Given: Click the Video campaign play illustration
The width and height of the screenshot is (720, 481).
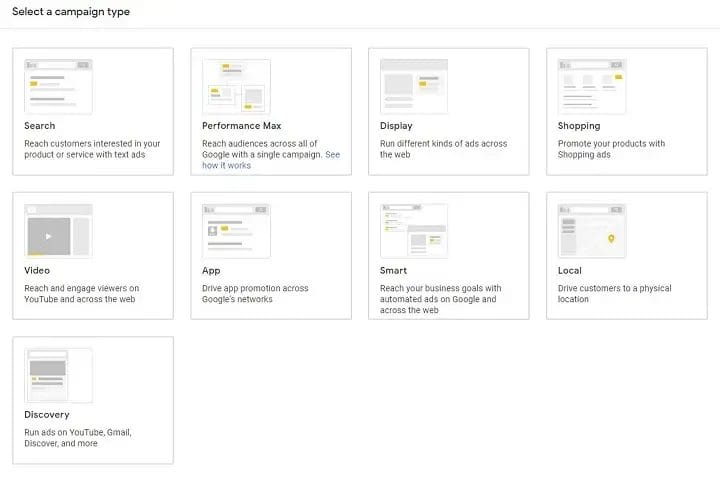Looking at the screenshot, I should (58, 231).
